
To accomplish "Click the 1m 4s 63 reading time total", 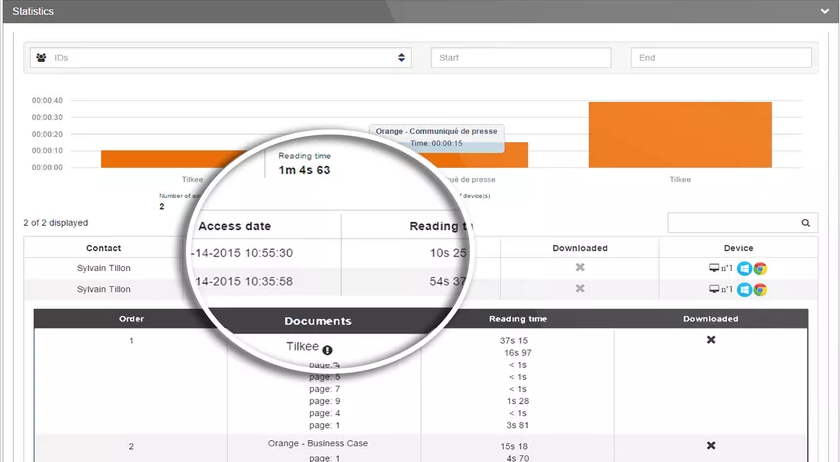I will click(304, 170).
